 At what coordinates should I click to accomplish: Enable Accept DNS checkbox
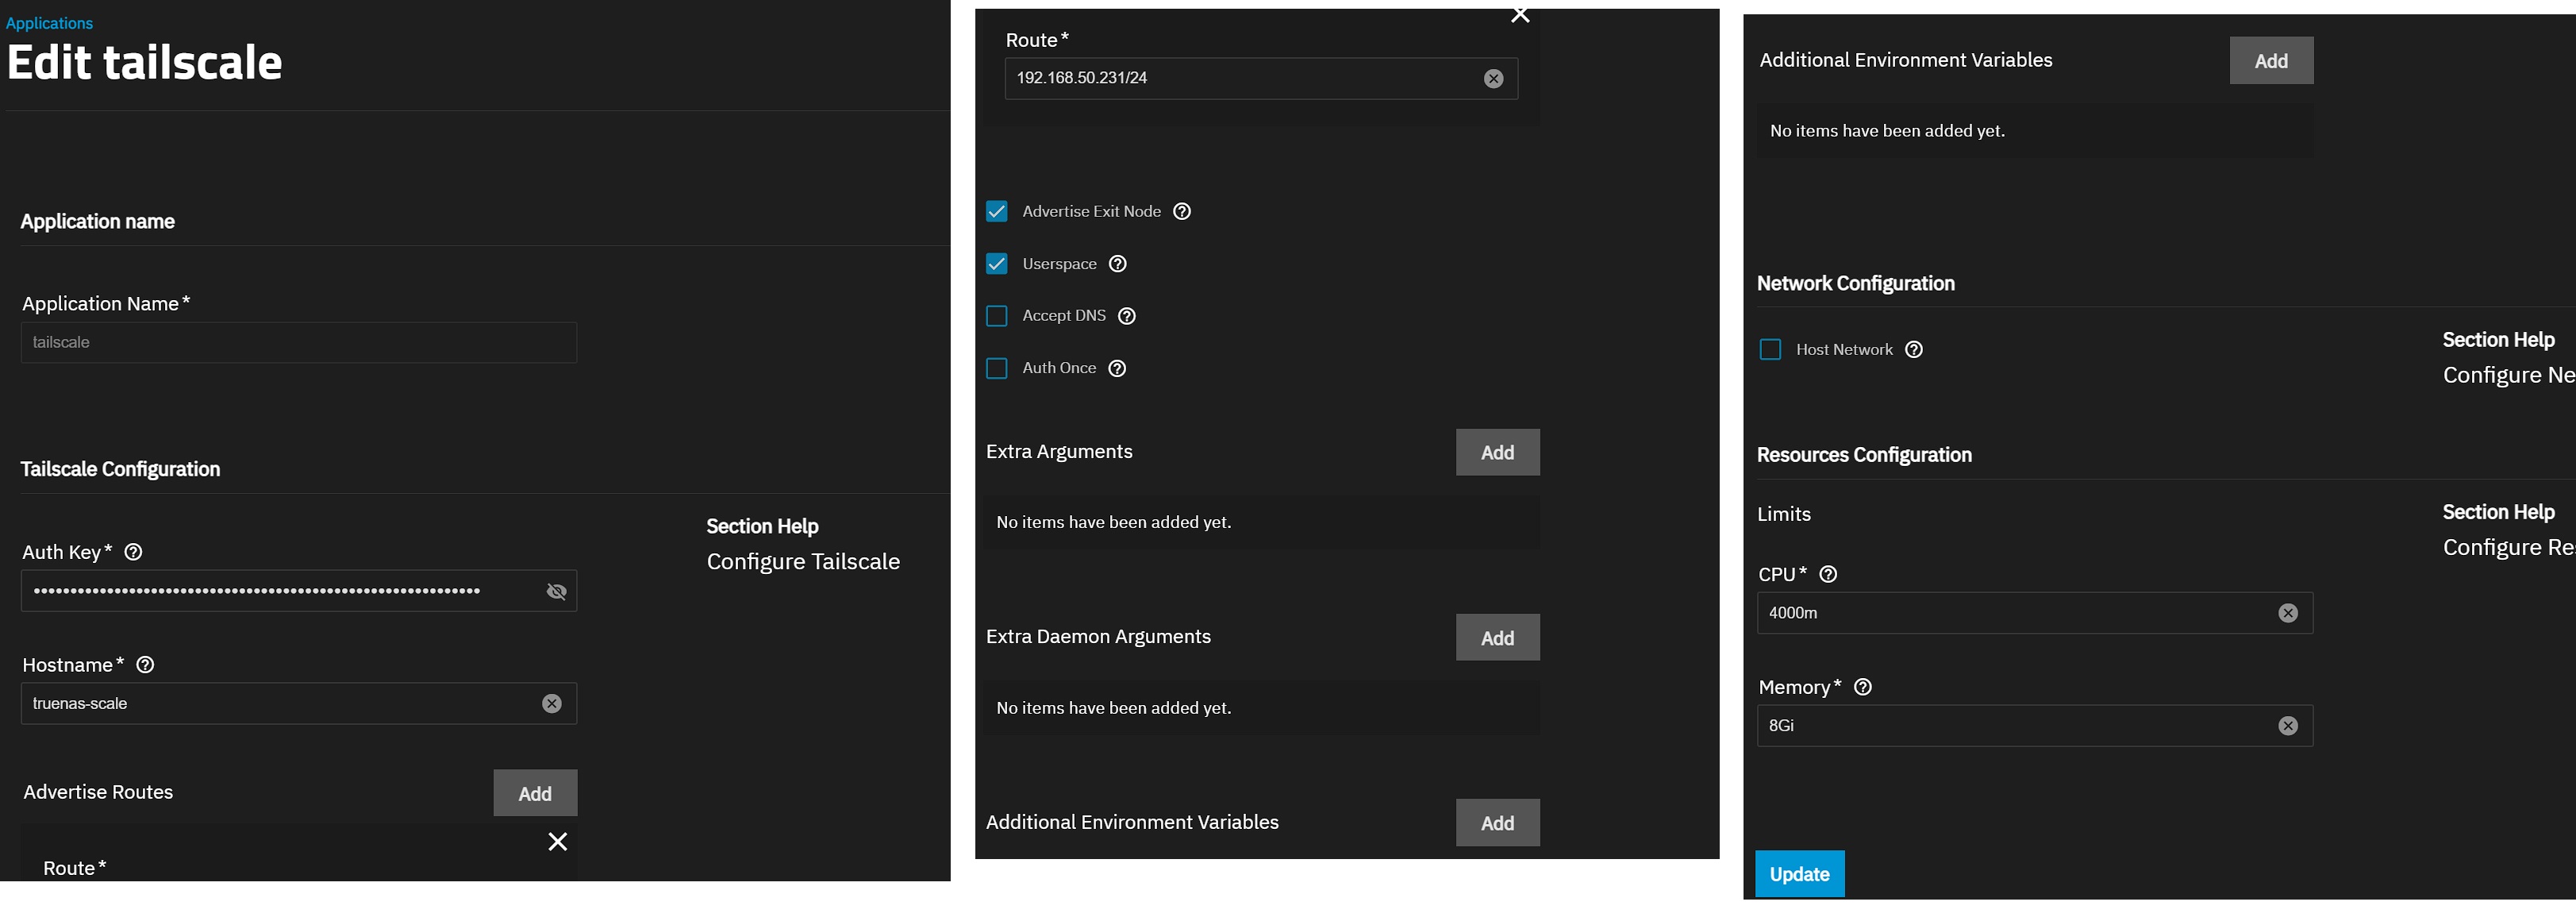[x=997, y=317]
